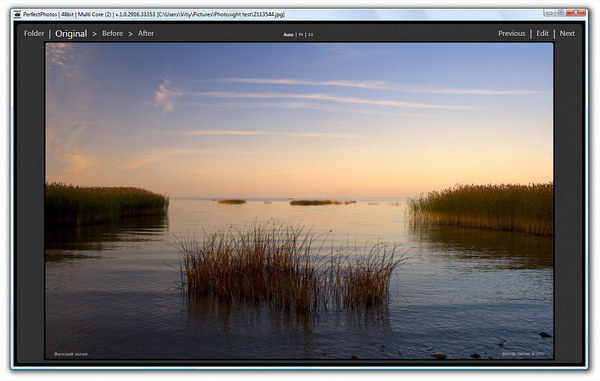Screen dimensions: 600x381
Task: Select the Fit zoom mode
Action: pyautogui.click(x=301, y=34)
